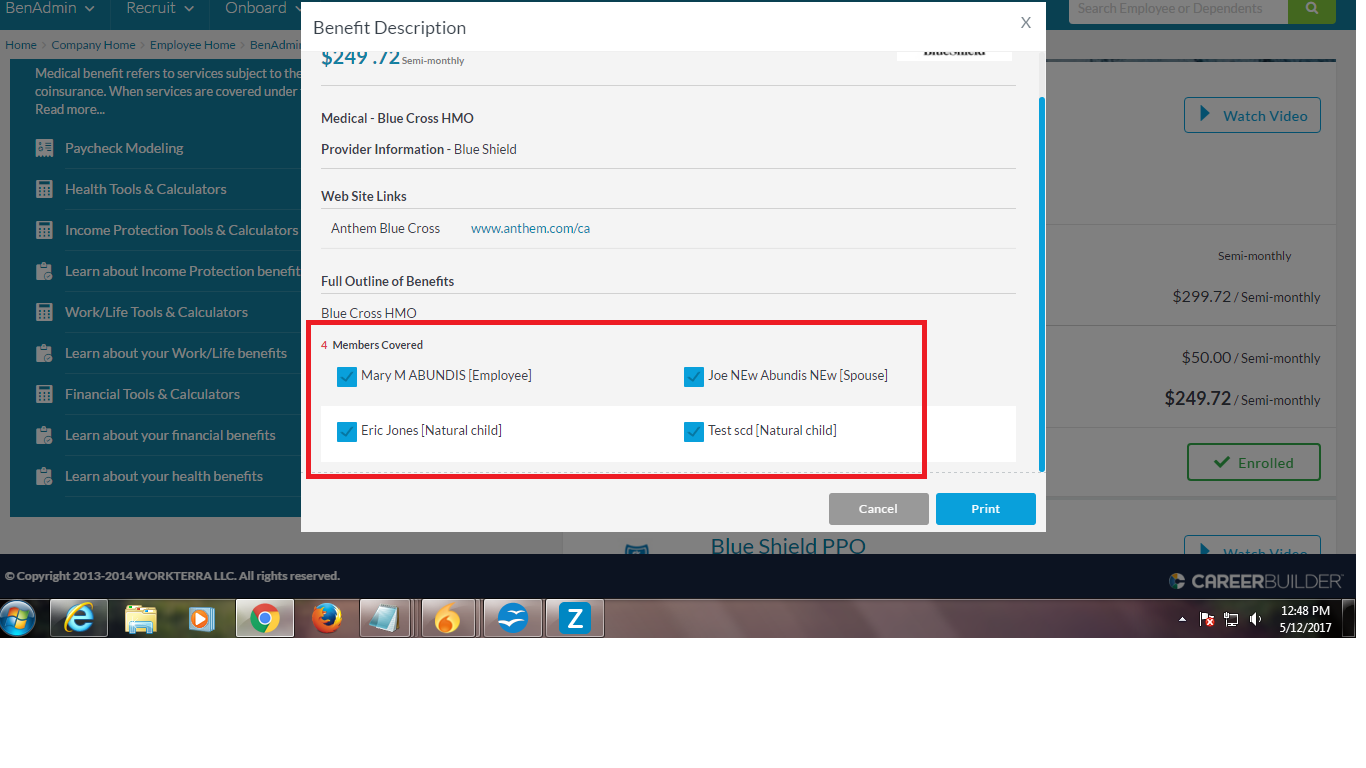This screenshot has height=768, width=1366.
Task: Launch Internet Explorer from the taskbar
Action: (78, 619)
